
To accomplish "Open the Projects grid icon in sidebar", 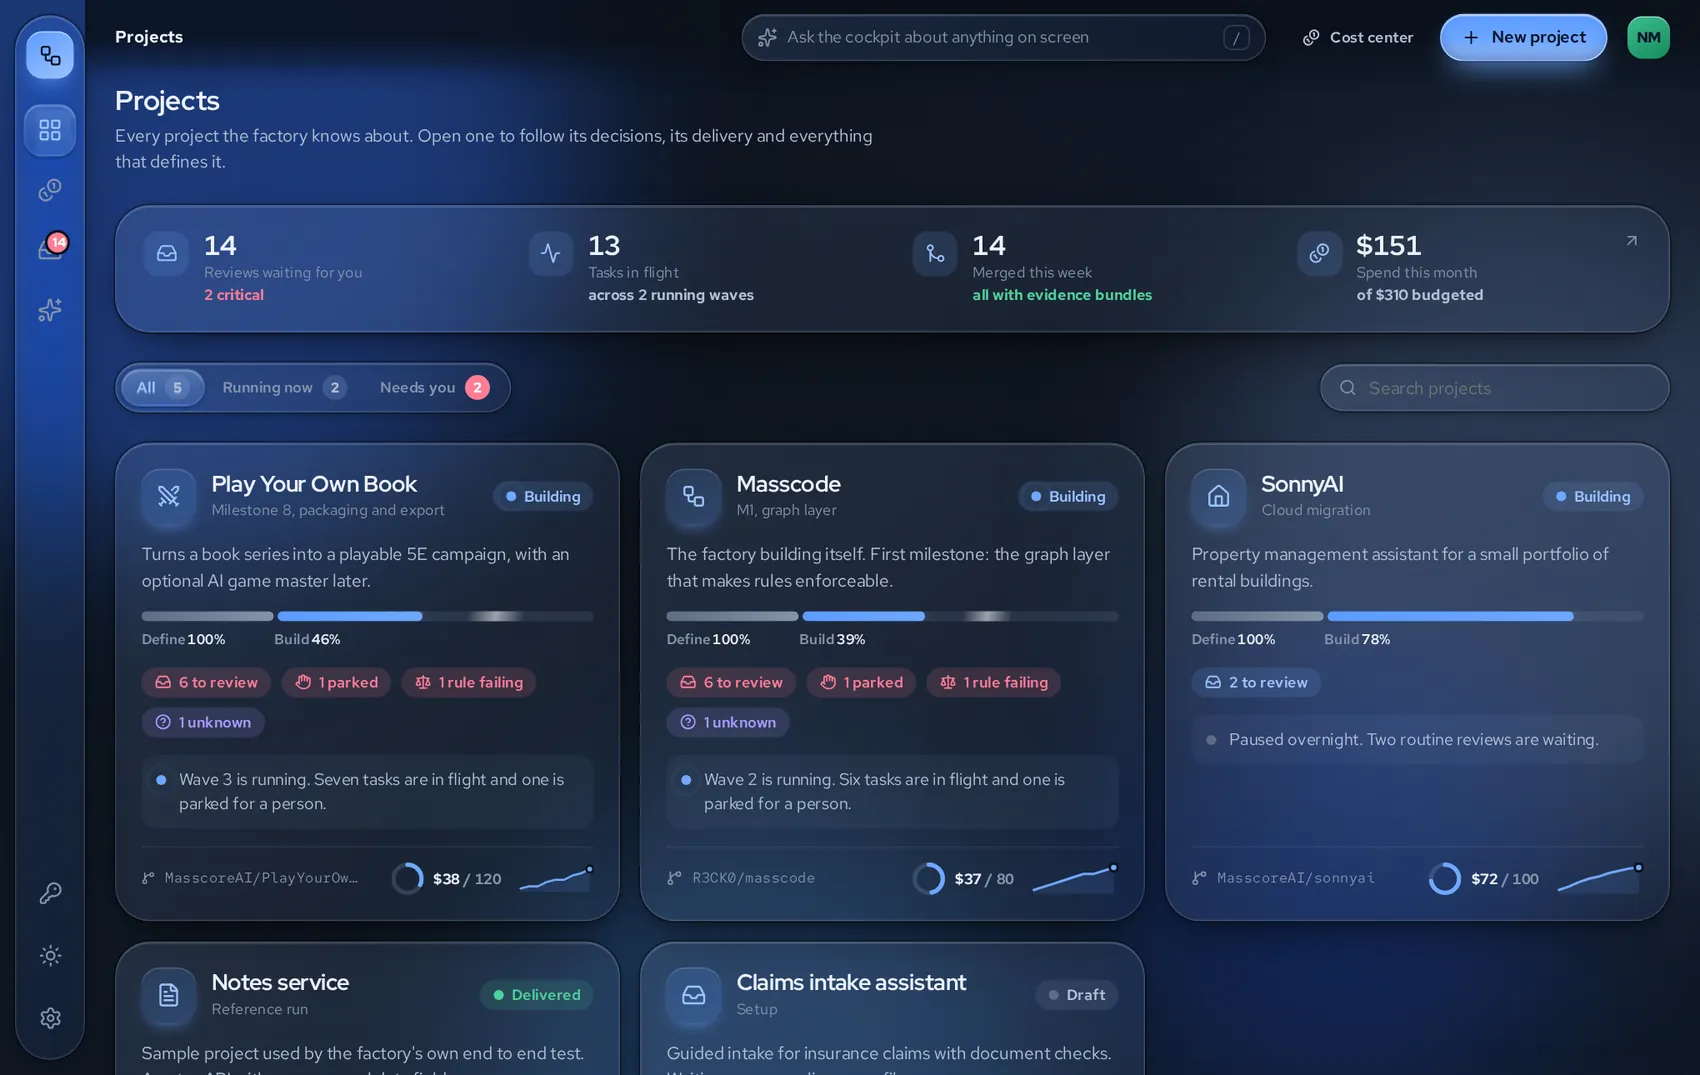I will pos(50,130).
